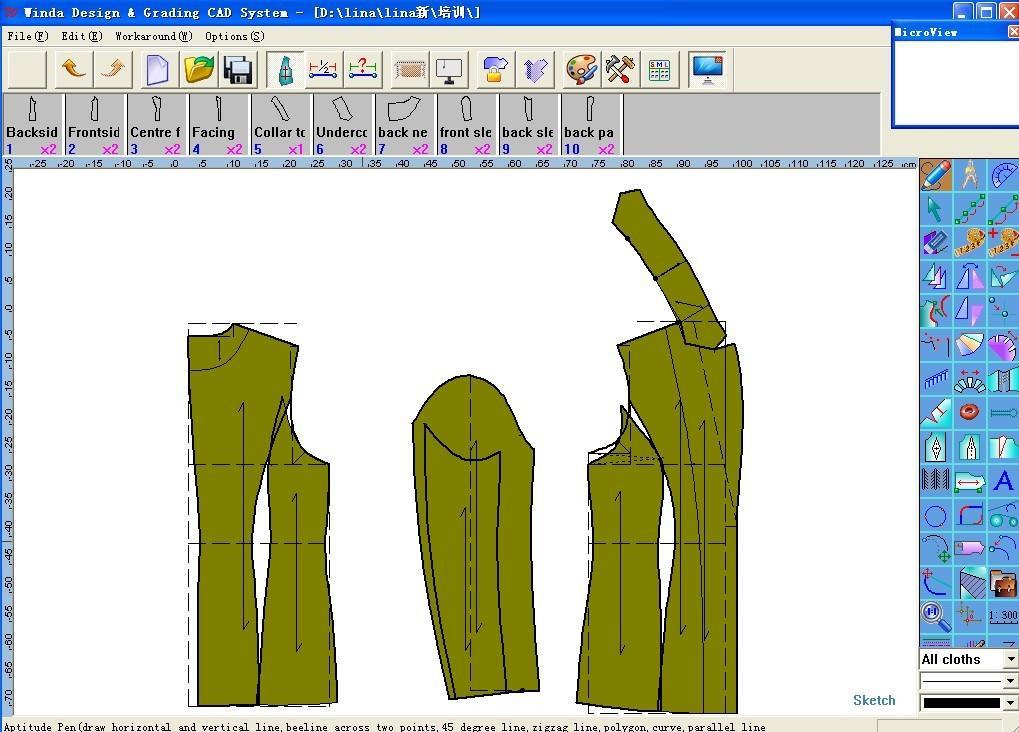Toggle the pattern piece mode button

[x=285, y=69]
